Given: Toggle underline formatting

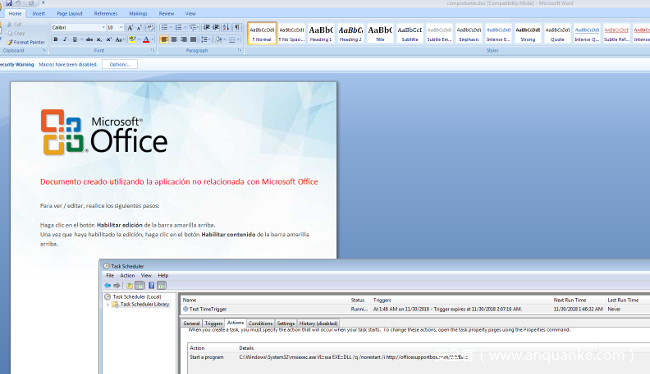Looking at the screenshot, I should 75,39.
